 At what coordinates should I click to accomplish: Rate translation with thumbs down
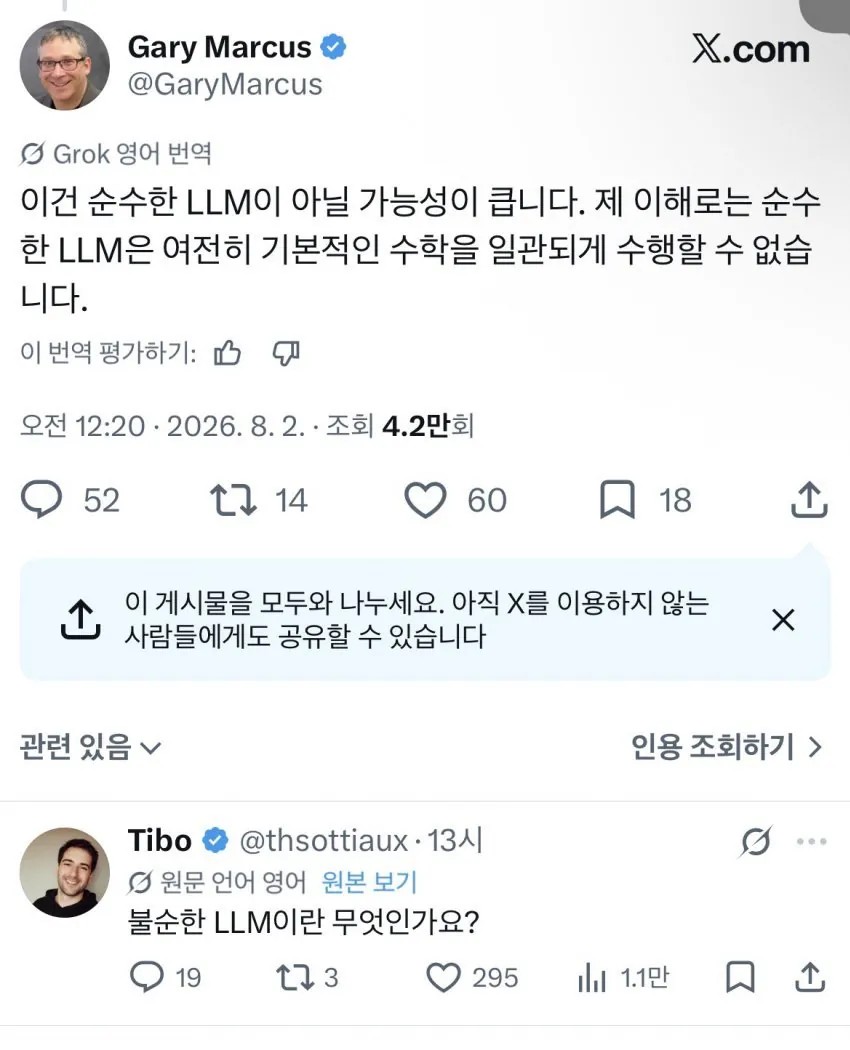point(286,353)
